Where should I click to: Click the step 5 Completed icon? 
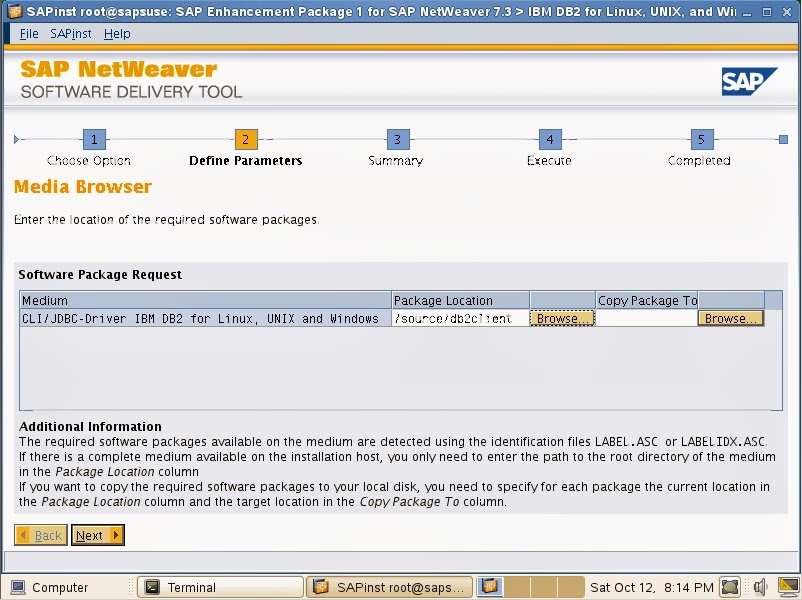[700, 139]
